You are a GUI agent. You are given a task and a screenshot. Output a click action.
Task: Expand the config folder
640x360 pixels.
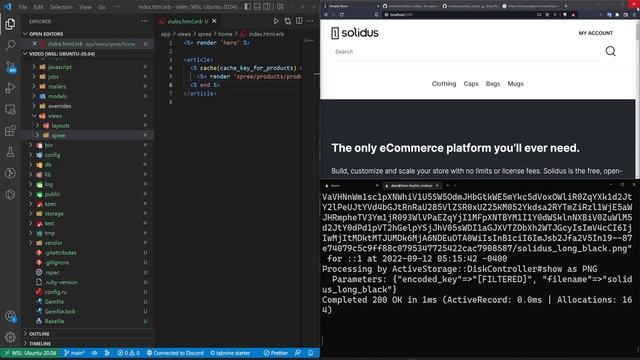52,155
